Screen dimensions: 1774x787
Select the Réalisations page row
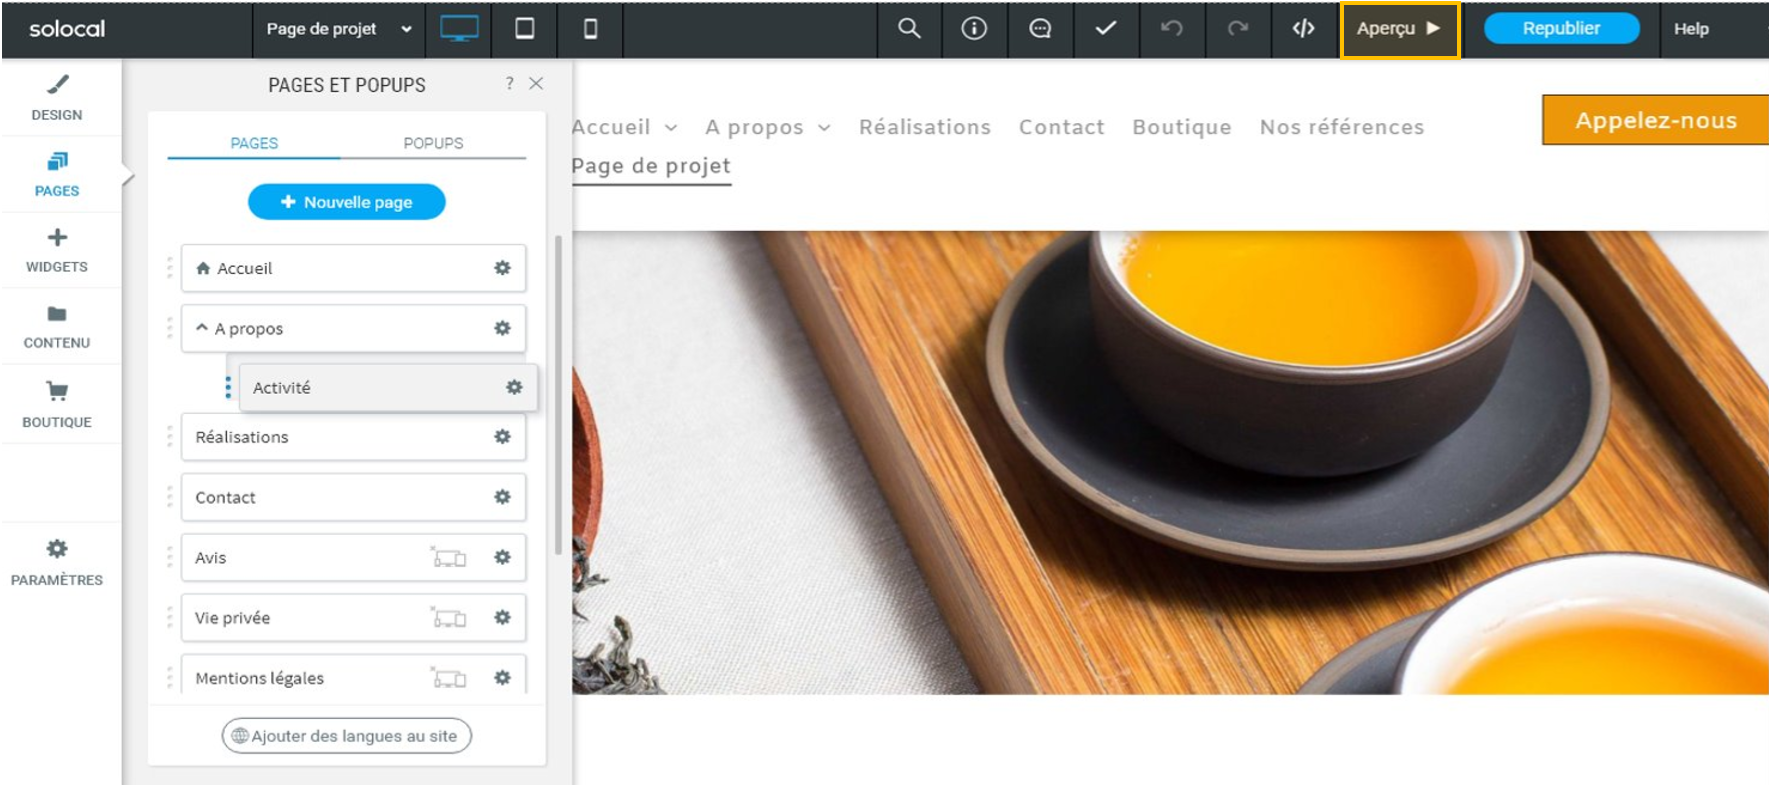(353, 437)
